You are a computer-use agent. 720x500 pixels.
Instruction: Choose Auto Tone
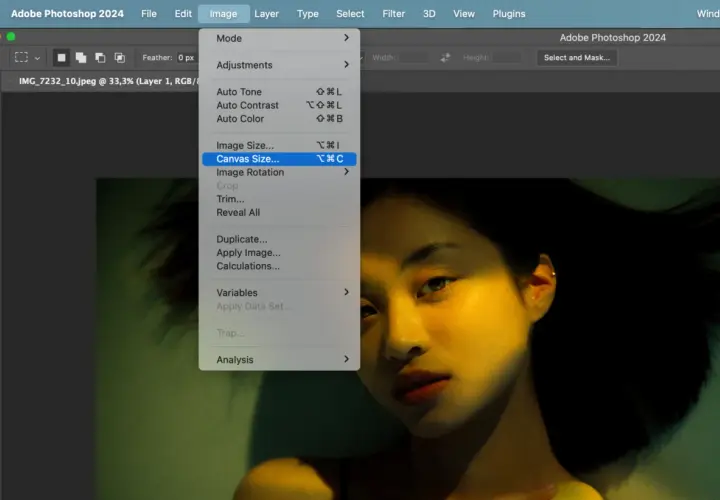tap(279, 92)
